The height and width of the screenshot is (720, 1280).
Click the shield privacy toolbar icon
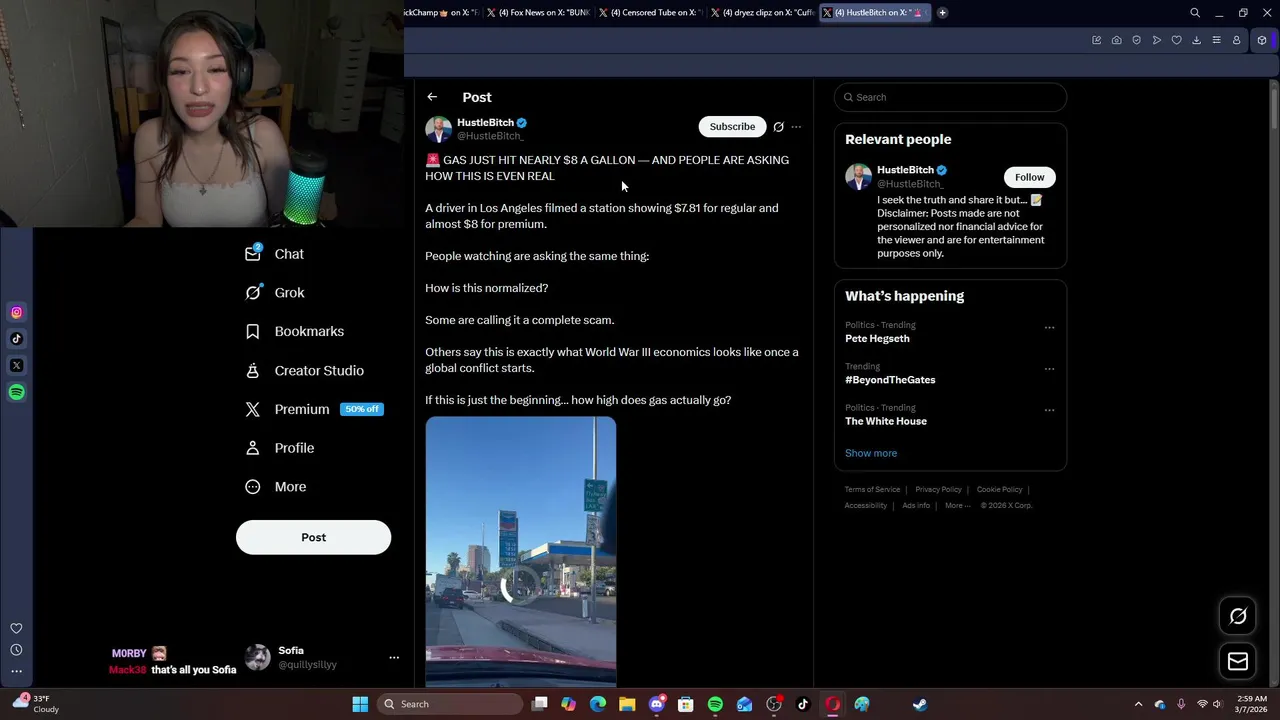tap(1136, 40)
